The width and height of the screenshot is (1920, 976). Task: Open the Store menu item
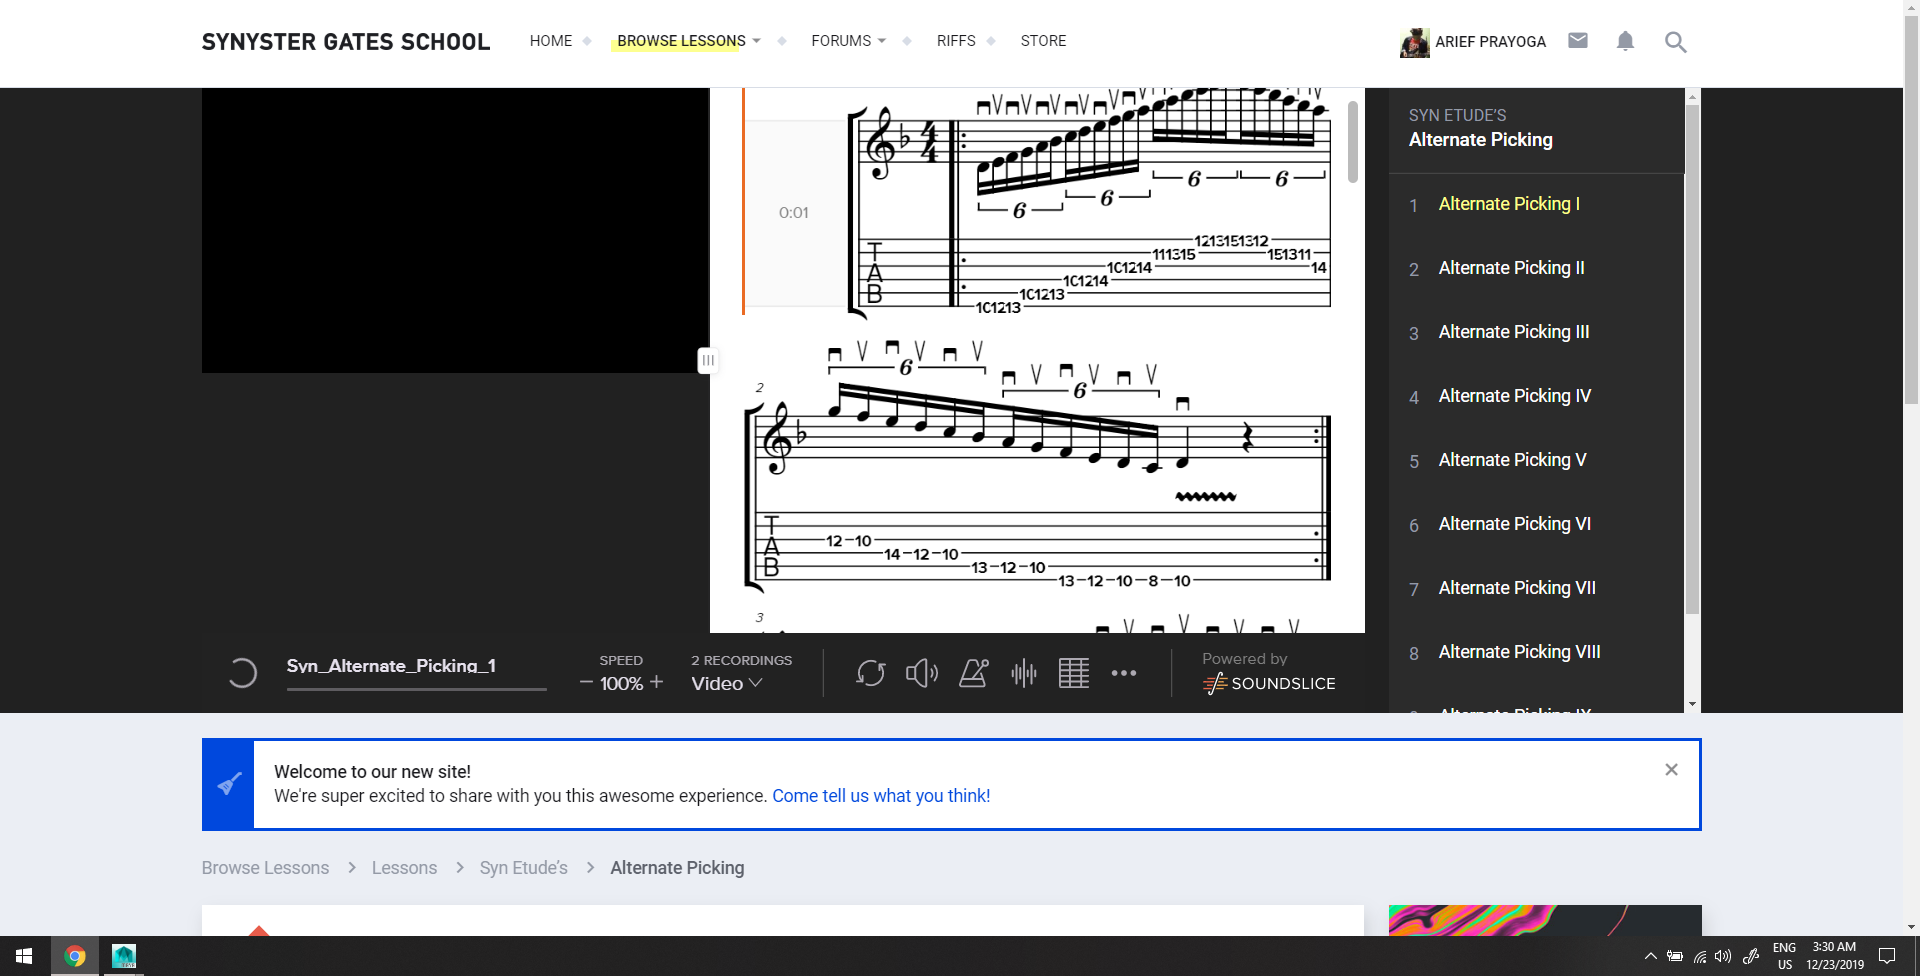pos(1043,41)
